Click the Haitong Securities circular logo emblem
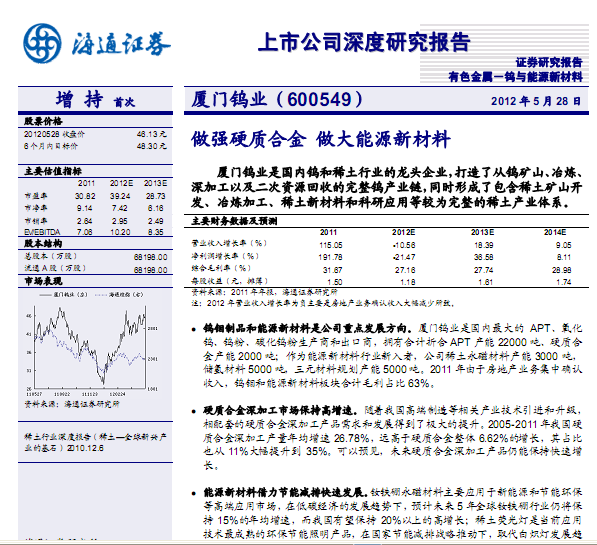 pos(42,43)
